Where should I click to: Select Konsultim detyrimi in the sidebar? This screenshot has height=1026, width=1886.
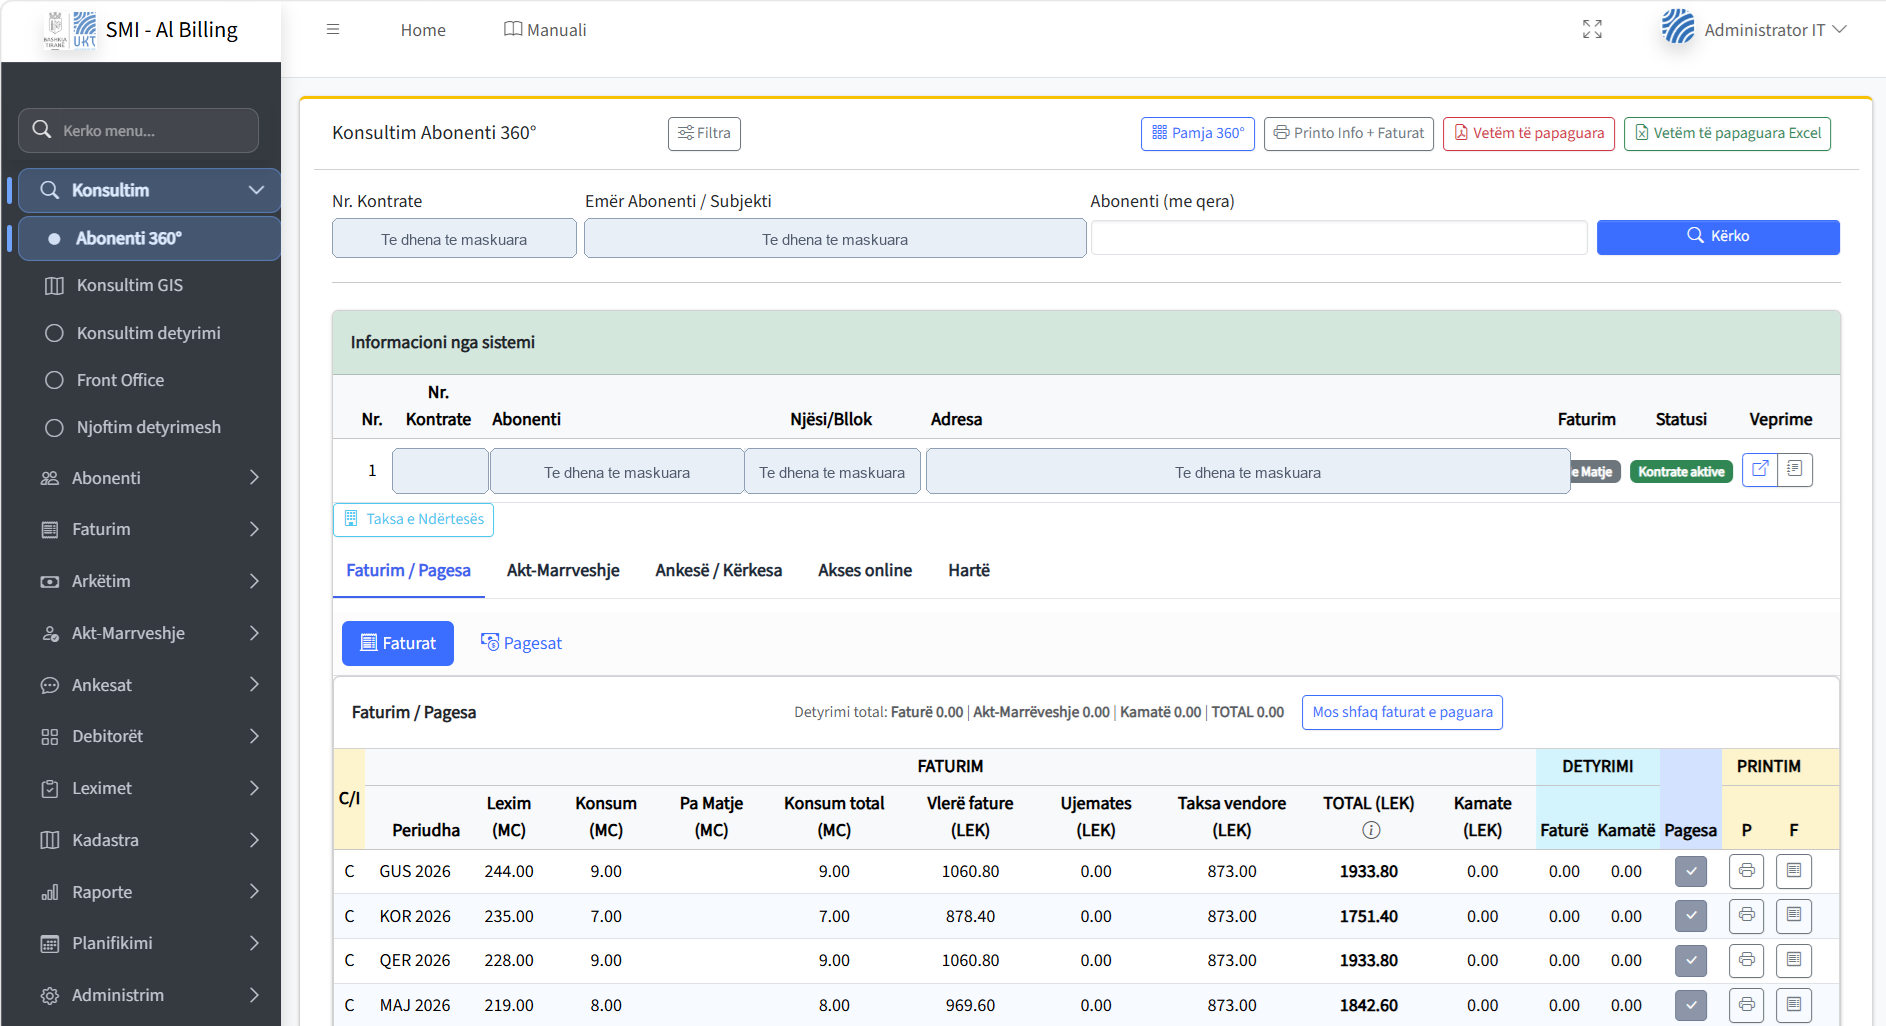point(148,333)
